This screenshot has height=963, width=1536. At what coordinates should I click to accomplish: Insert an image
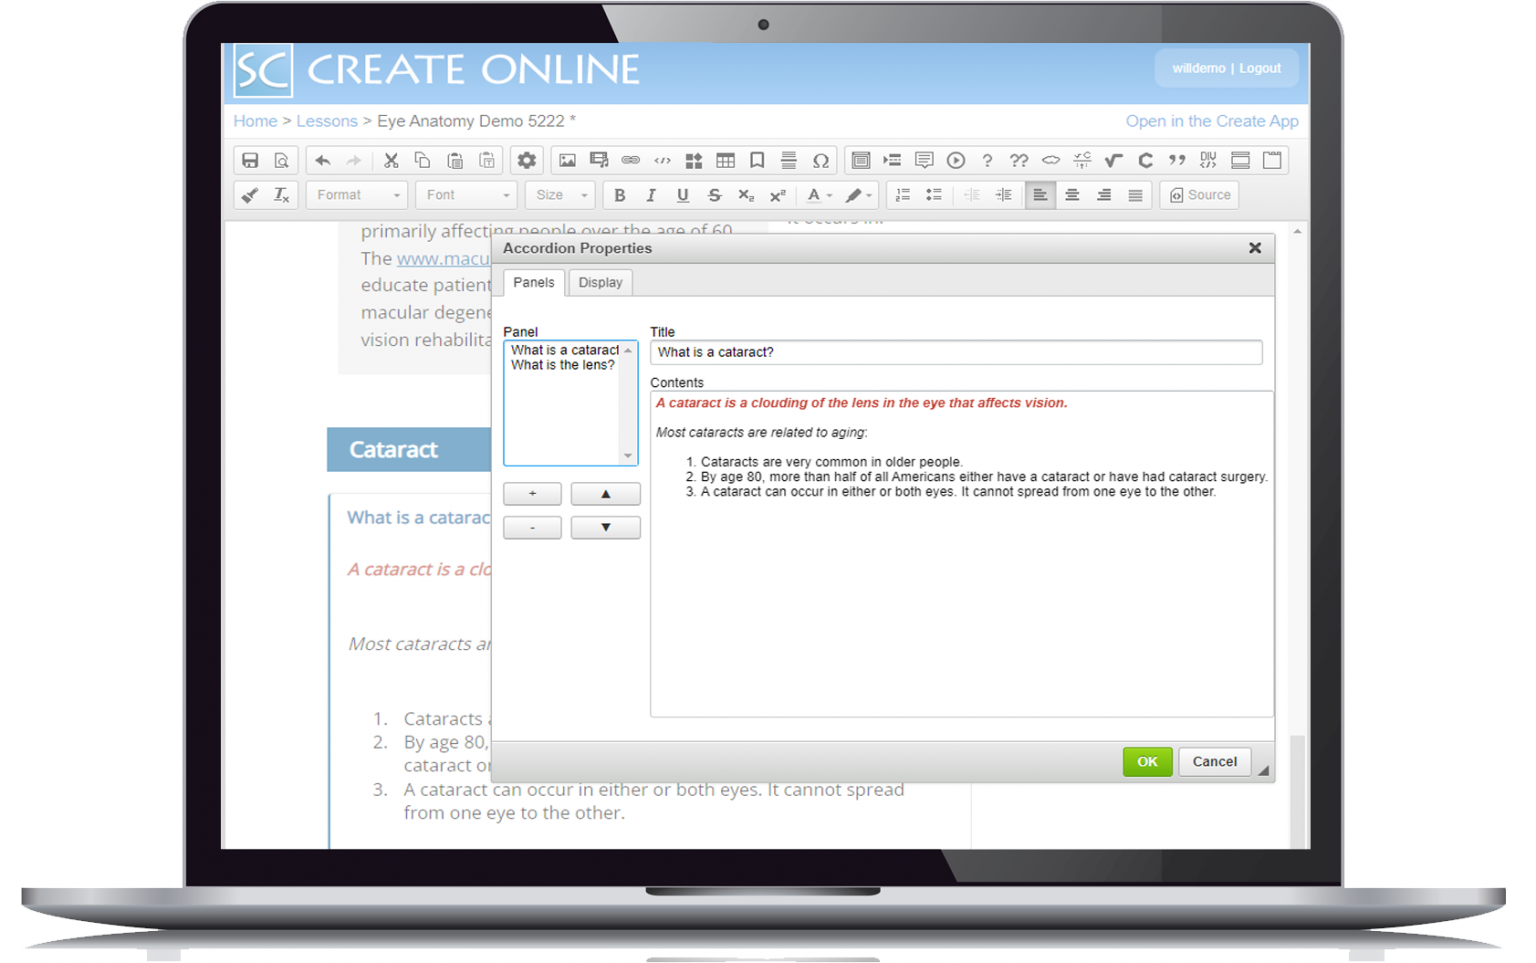click(567, 160)
